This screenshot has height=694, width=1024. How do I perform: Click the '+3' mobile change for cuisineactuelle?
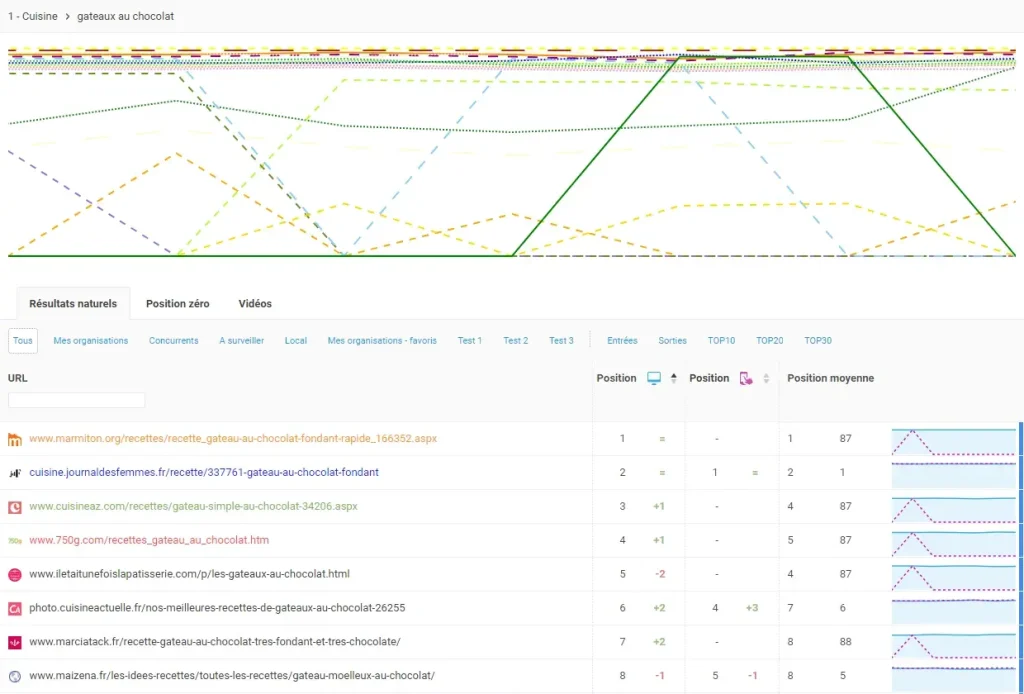point(752,608)
